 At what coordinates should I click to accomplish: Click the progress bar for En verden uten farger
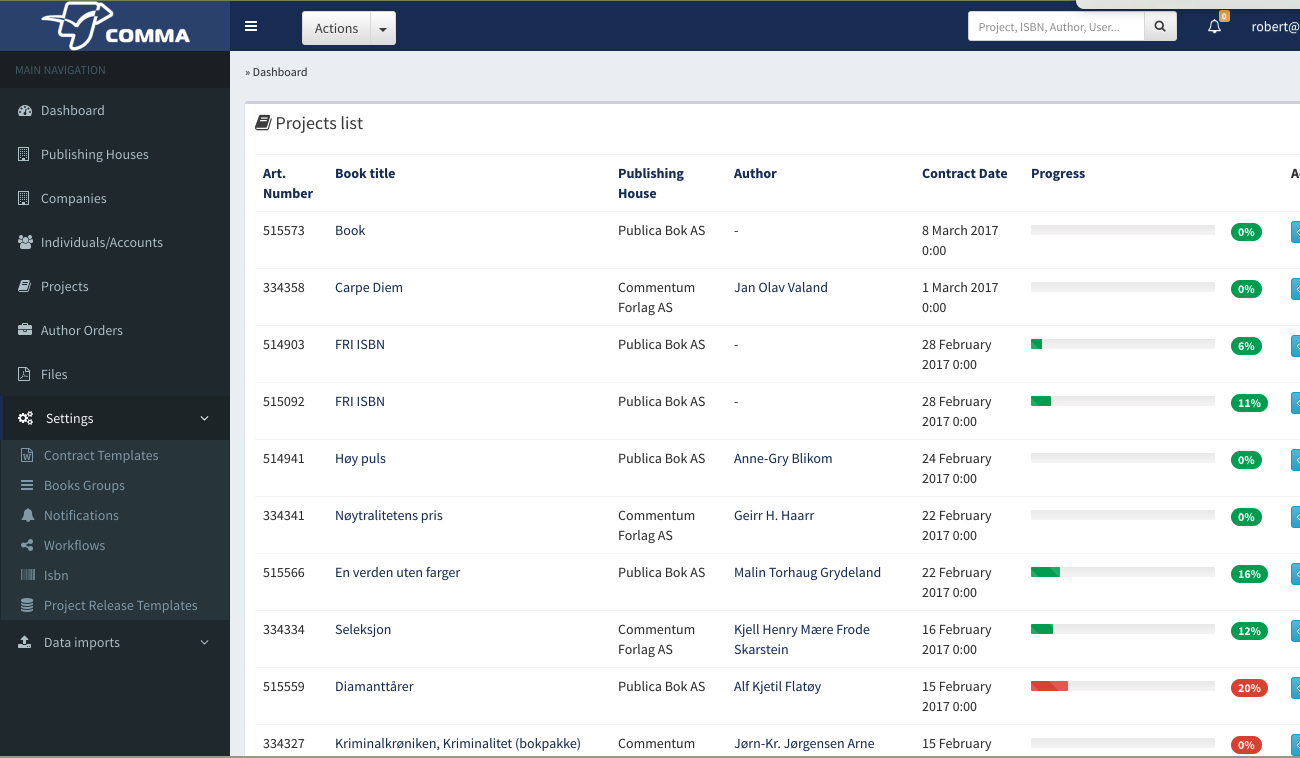pyautogui.click(x=1123, y=572)
